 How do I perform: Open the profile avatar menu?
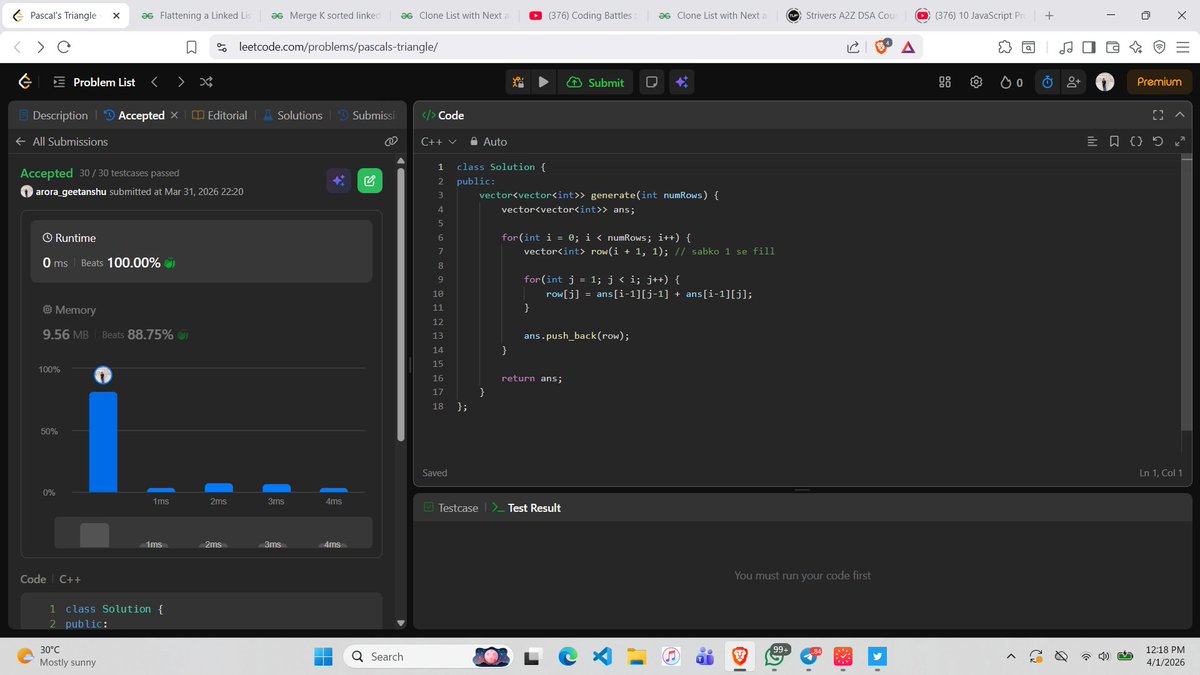click(x=1105, y=83)
